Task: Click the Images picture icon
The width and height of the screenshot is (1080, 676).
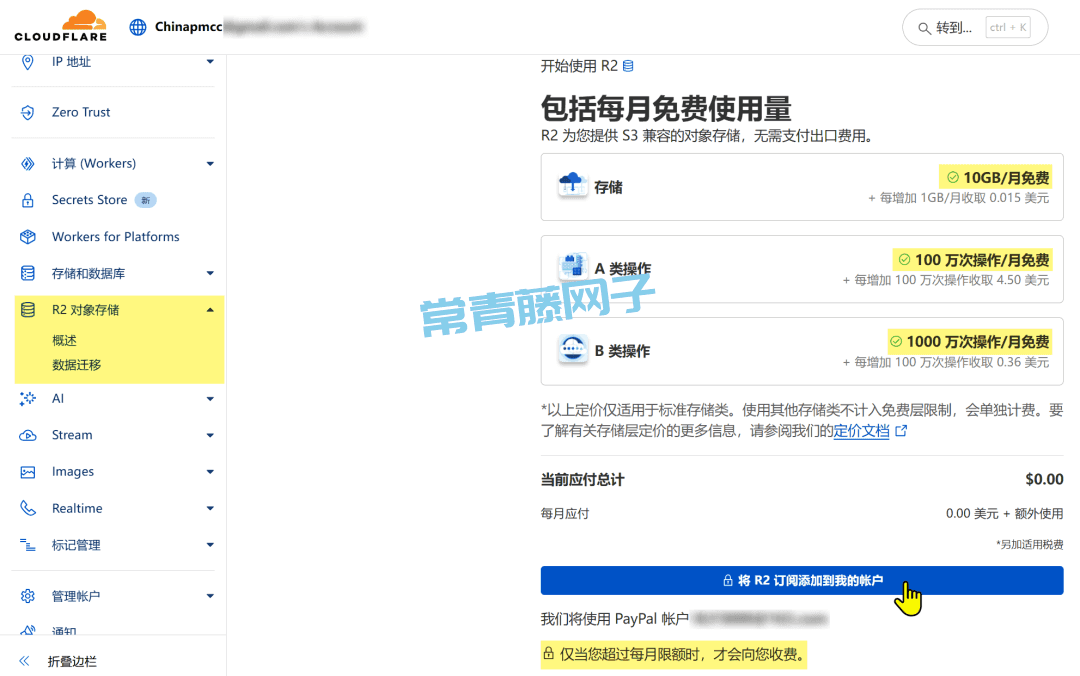Action: [x=28, y=472]
